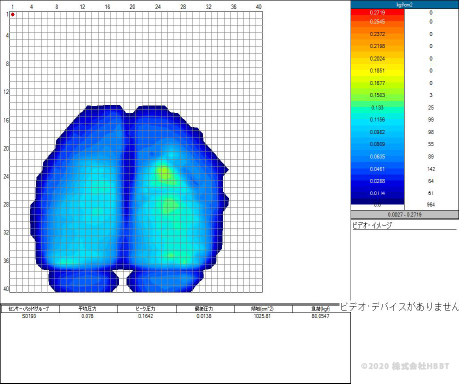The width and height of the screenshot is (459, 384).
Task: Click the 0.1642 peak pressure value cell
Action: 146,316
